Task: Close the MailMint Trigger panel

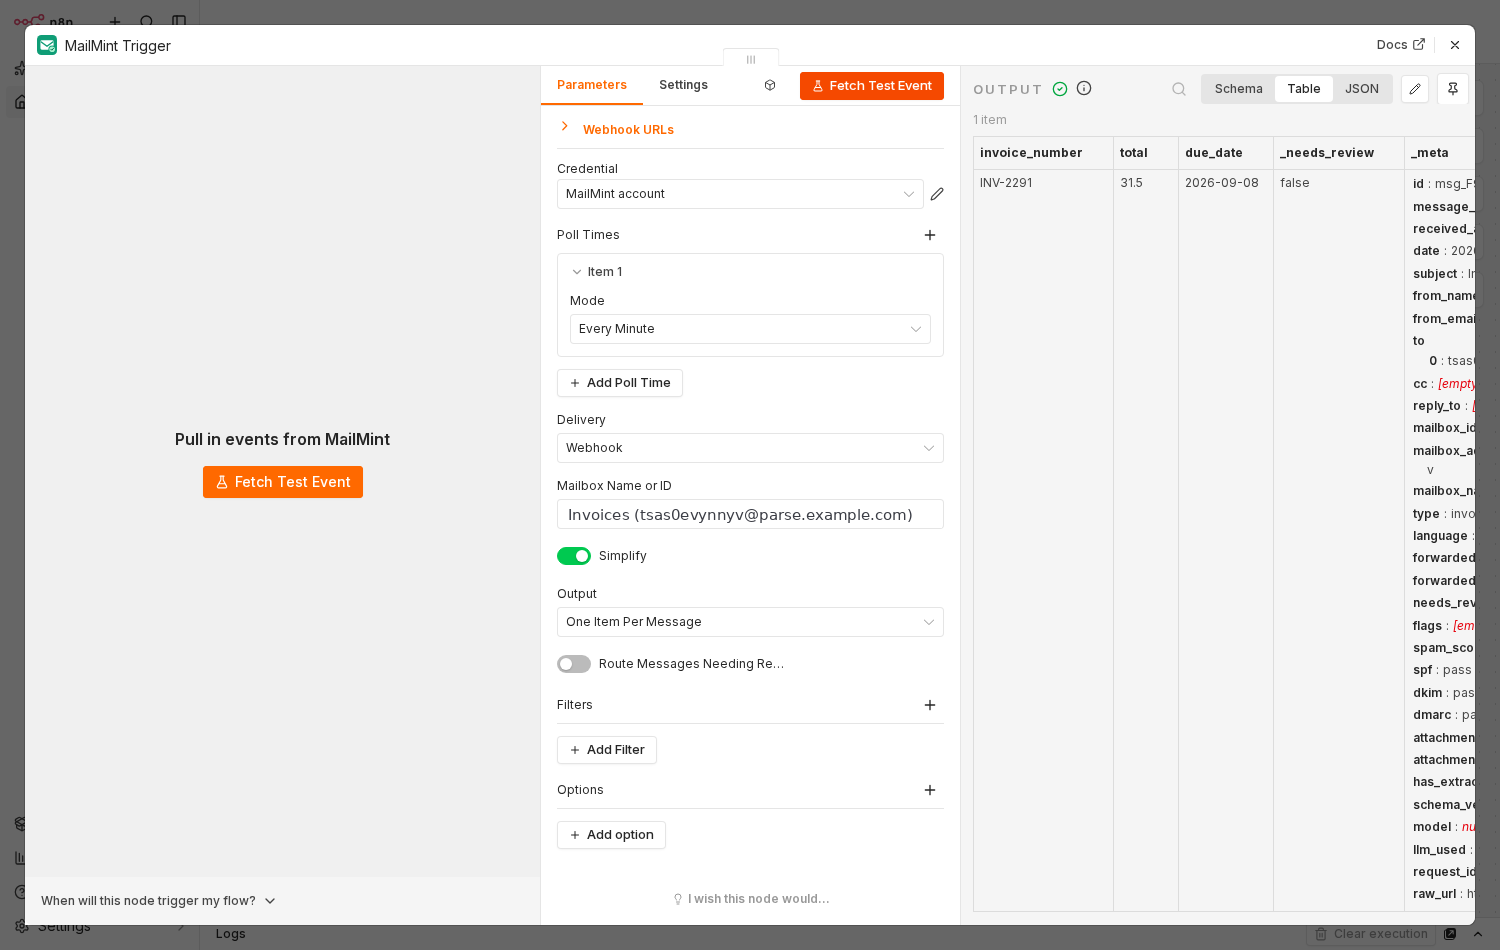Action: [1455, 45]
